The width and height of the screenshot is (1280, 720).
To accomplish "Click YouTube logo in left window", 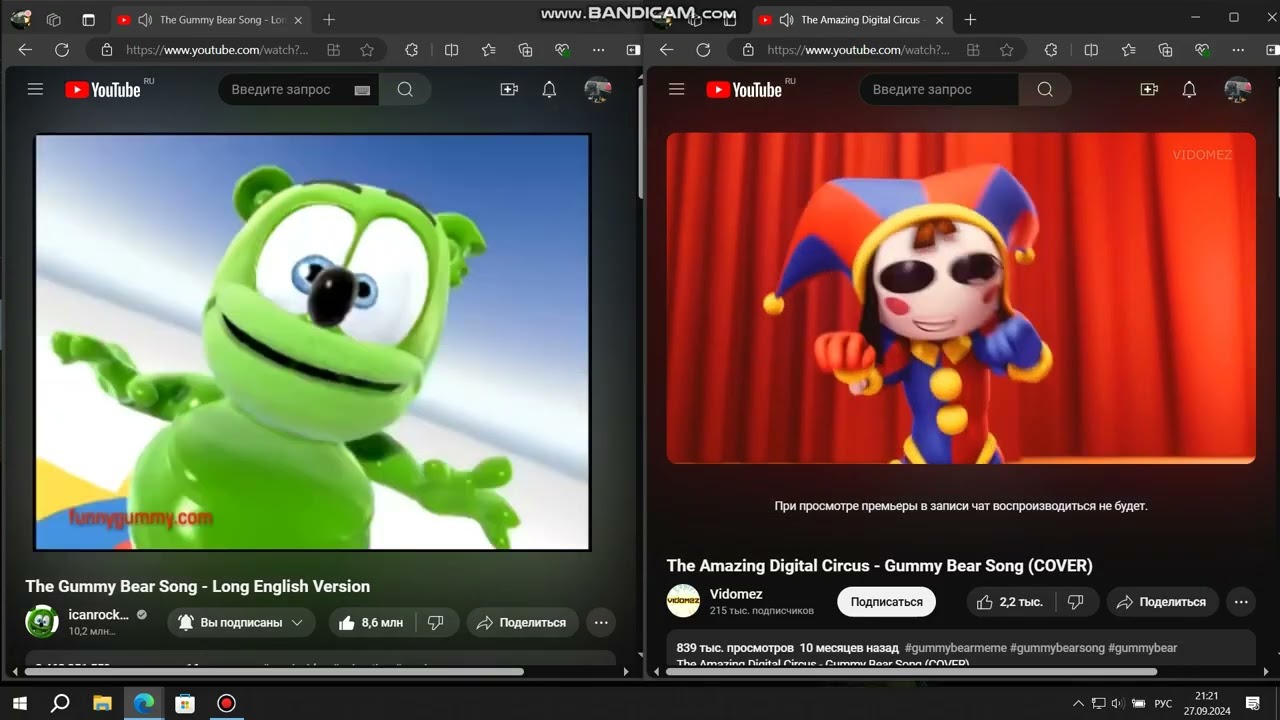I will tap(103, 90).
